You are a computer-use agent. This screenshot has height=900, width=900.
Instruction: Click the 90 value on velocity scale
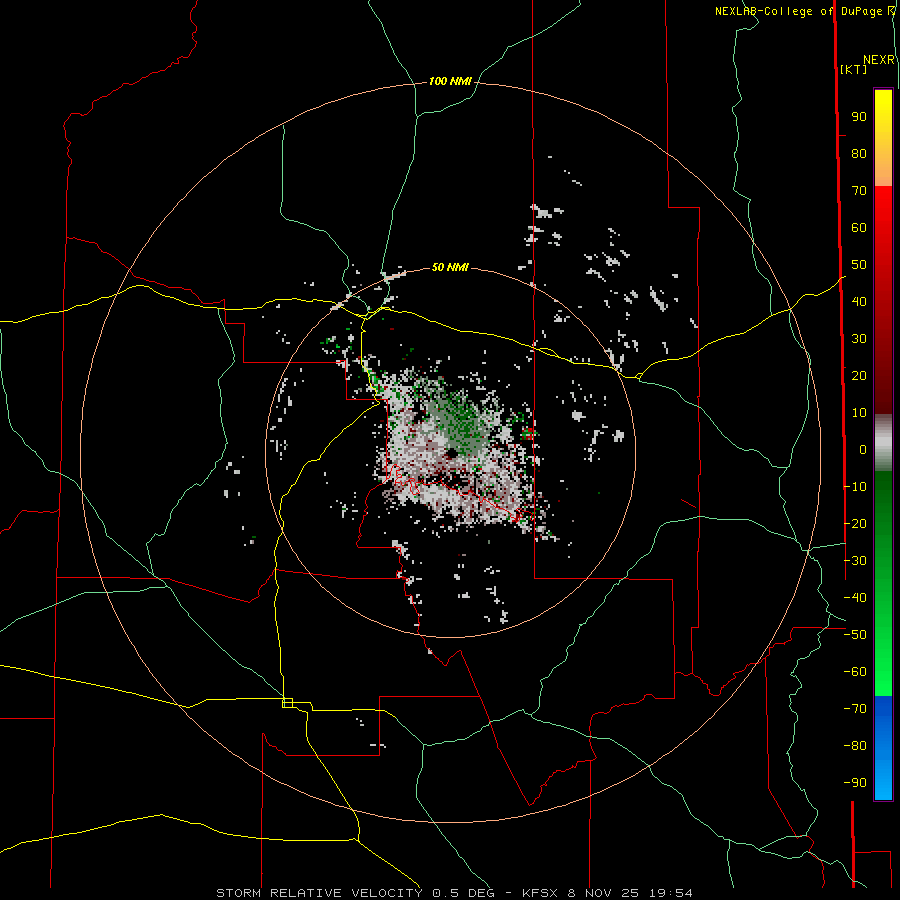(859, 117)
